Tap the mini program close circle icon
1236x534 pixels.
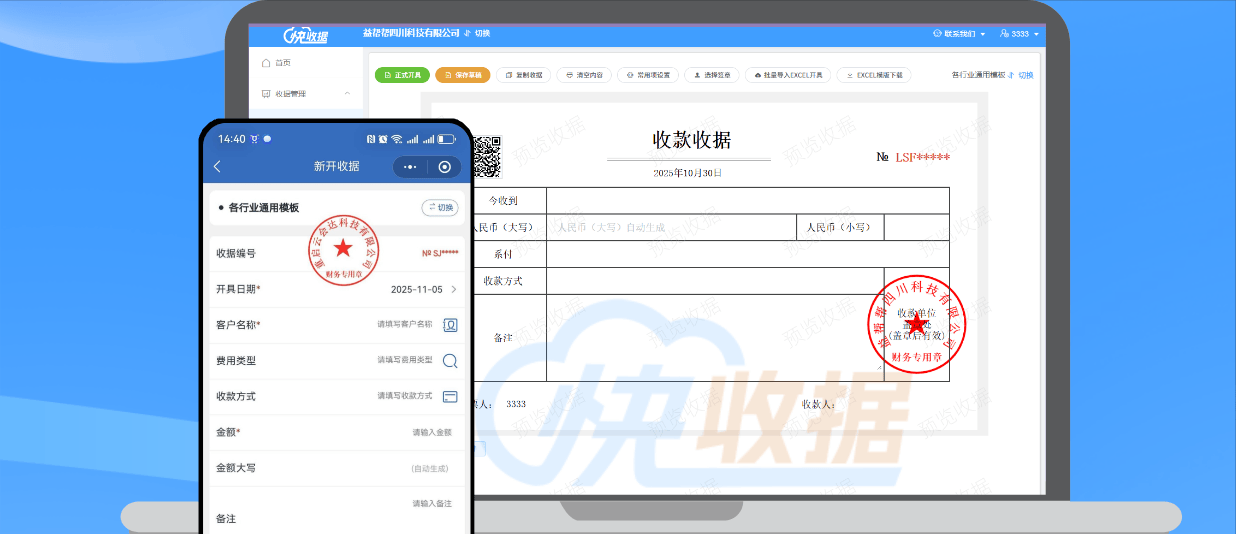point(445,166)
